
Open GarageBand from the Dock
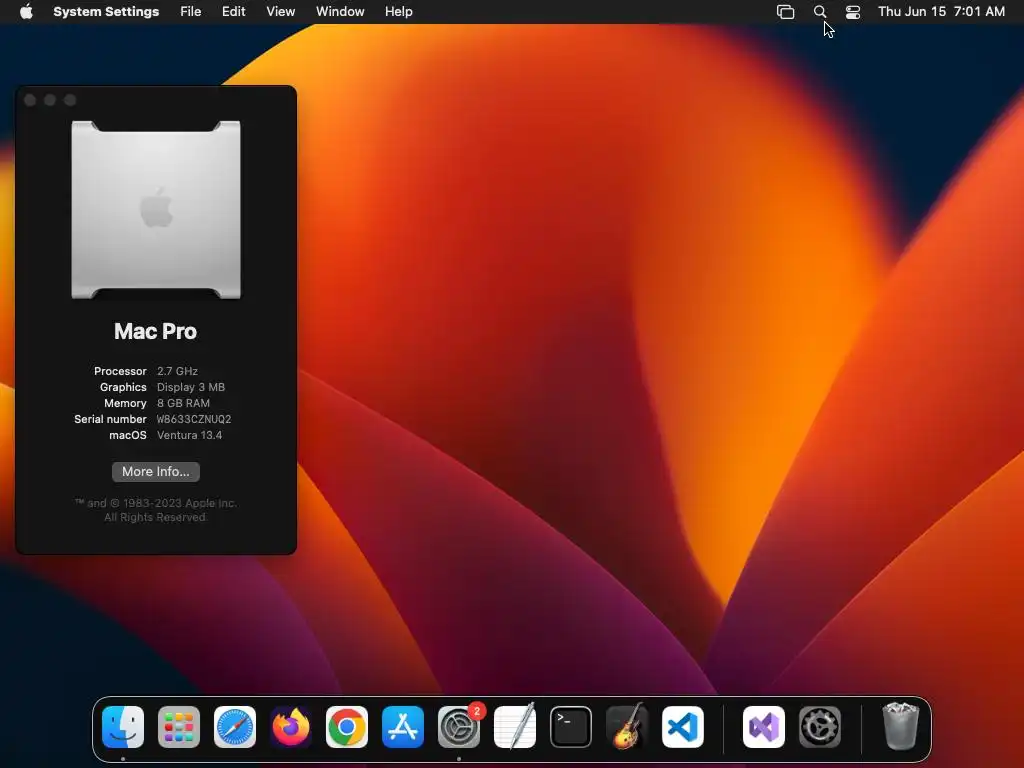[x=627, y=726]
